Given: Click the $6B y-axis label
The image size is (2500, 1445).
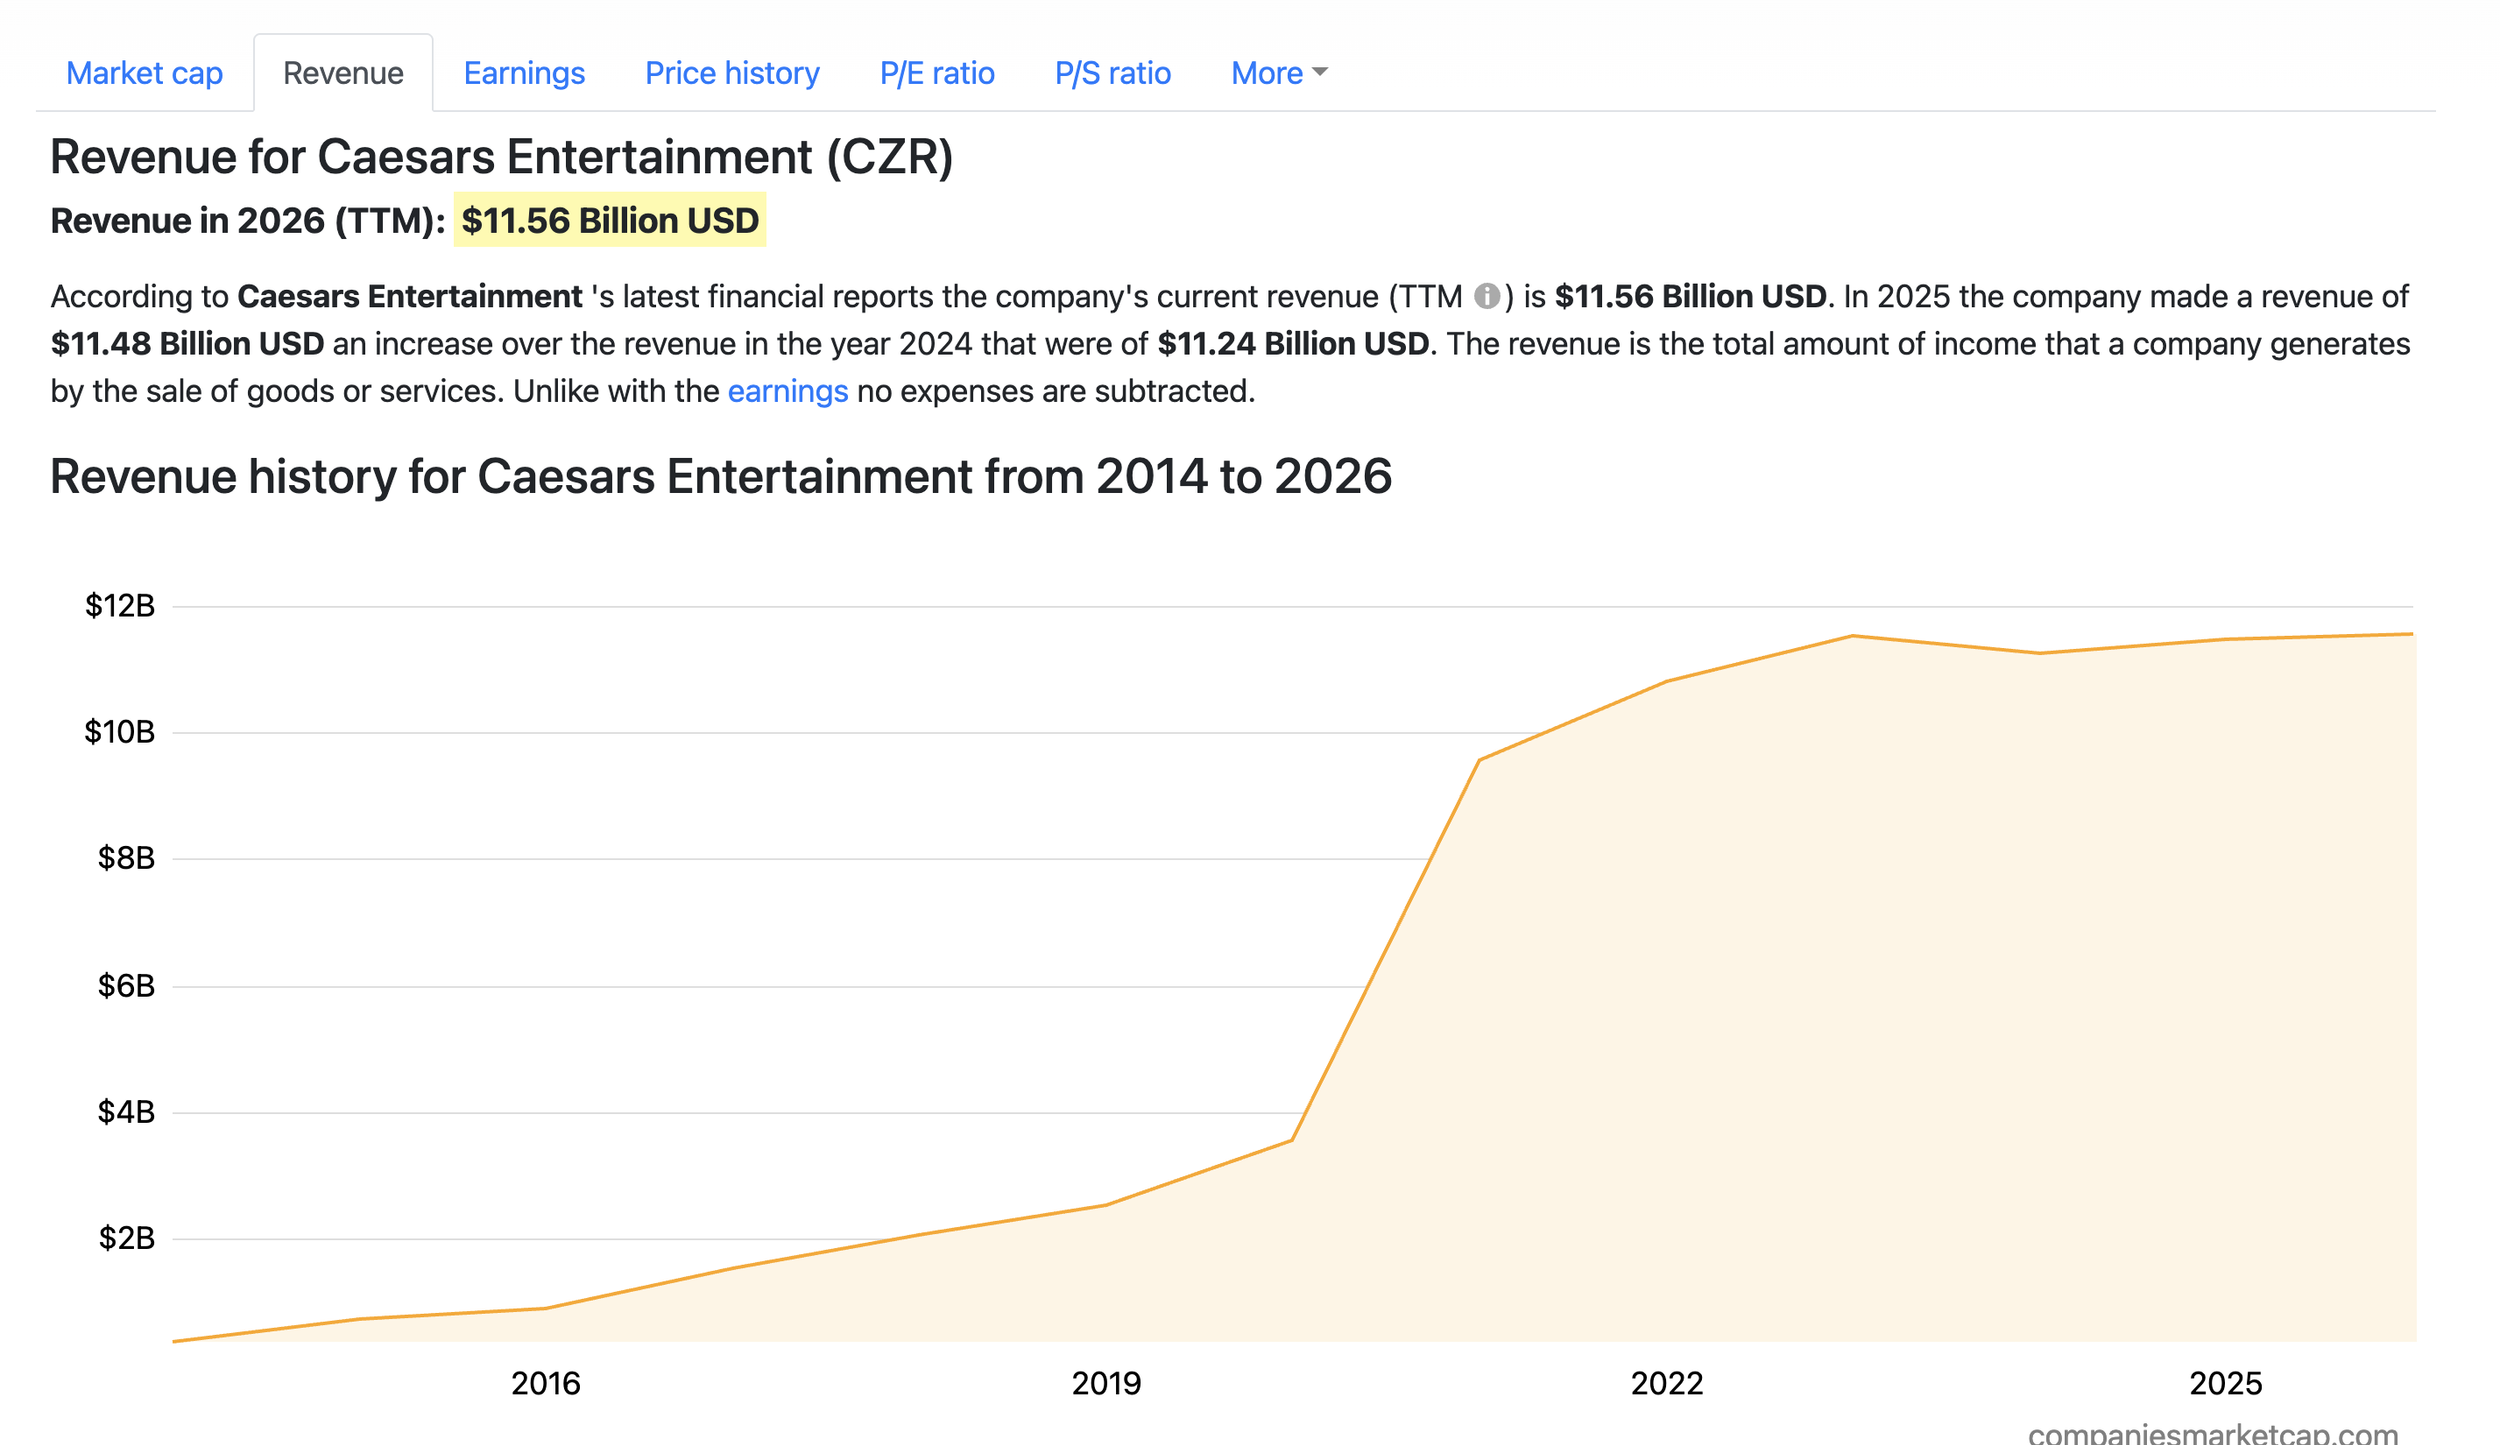Looking at the screenshot, I should (126, 986).
